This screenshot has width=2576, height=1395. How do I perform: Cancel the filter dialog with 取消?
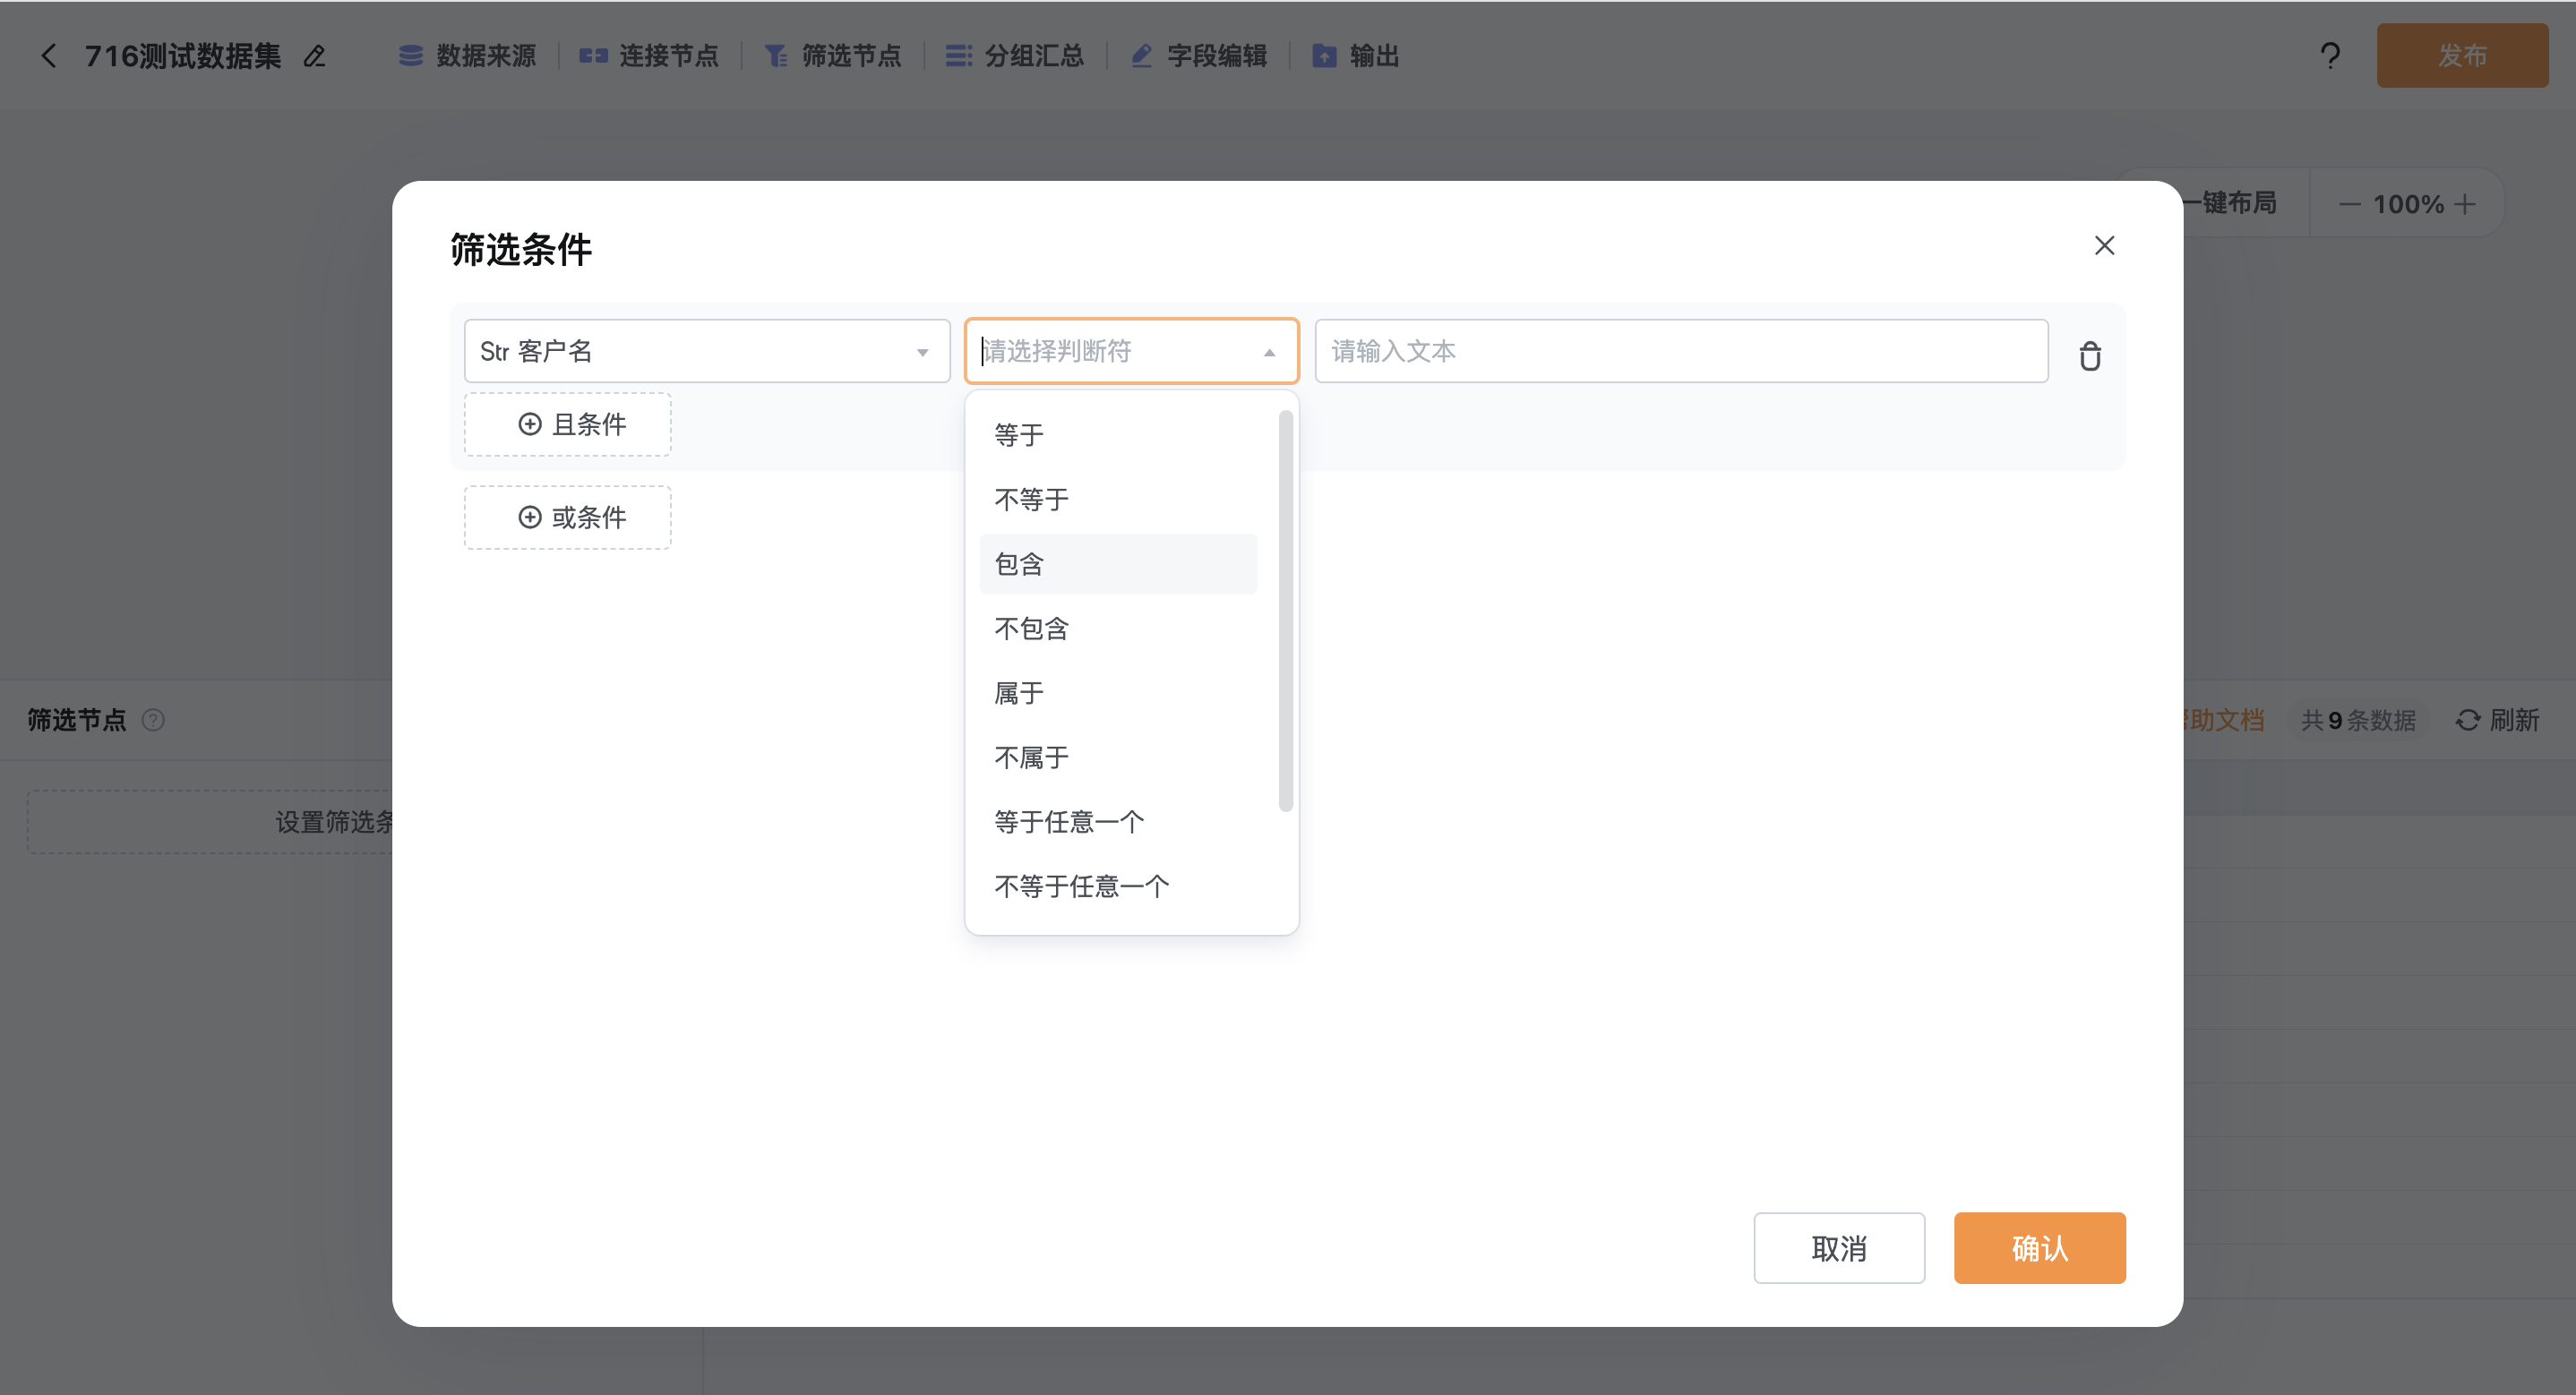[x=1839, y=1248]
